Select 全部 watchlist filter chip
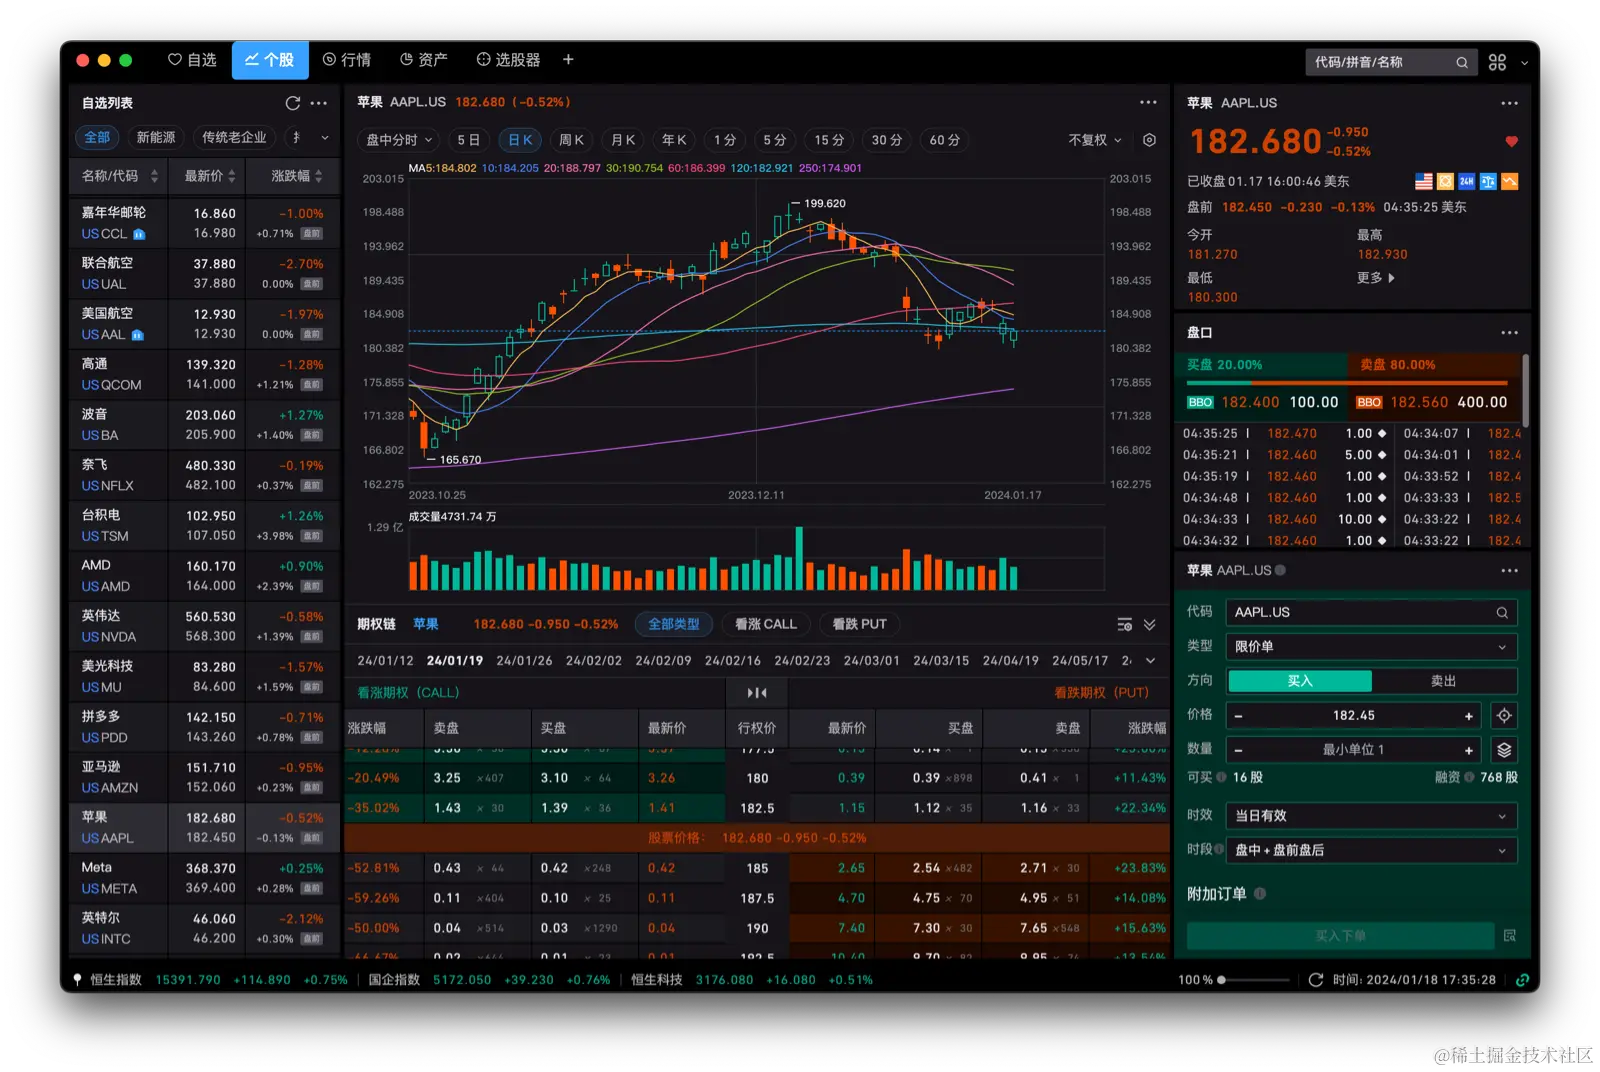 98,137
